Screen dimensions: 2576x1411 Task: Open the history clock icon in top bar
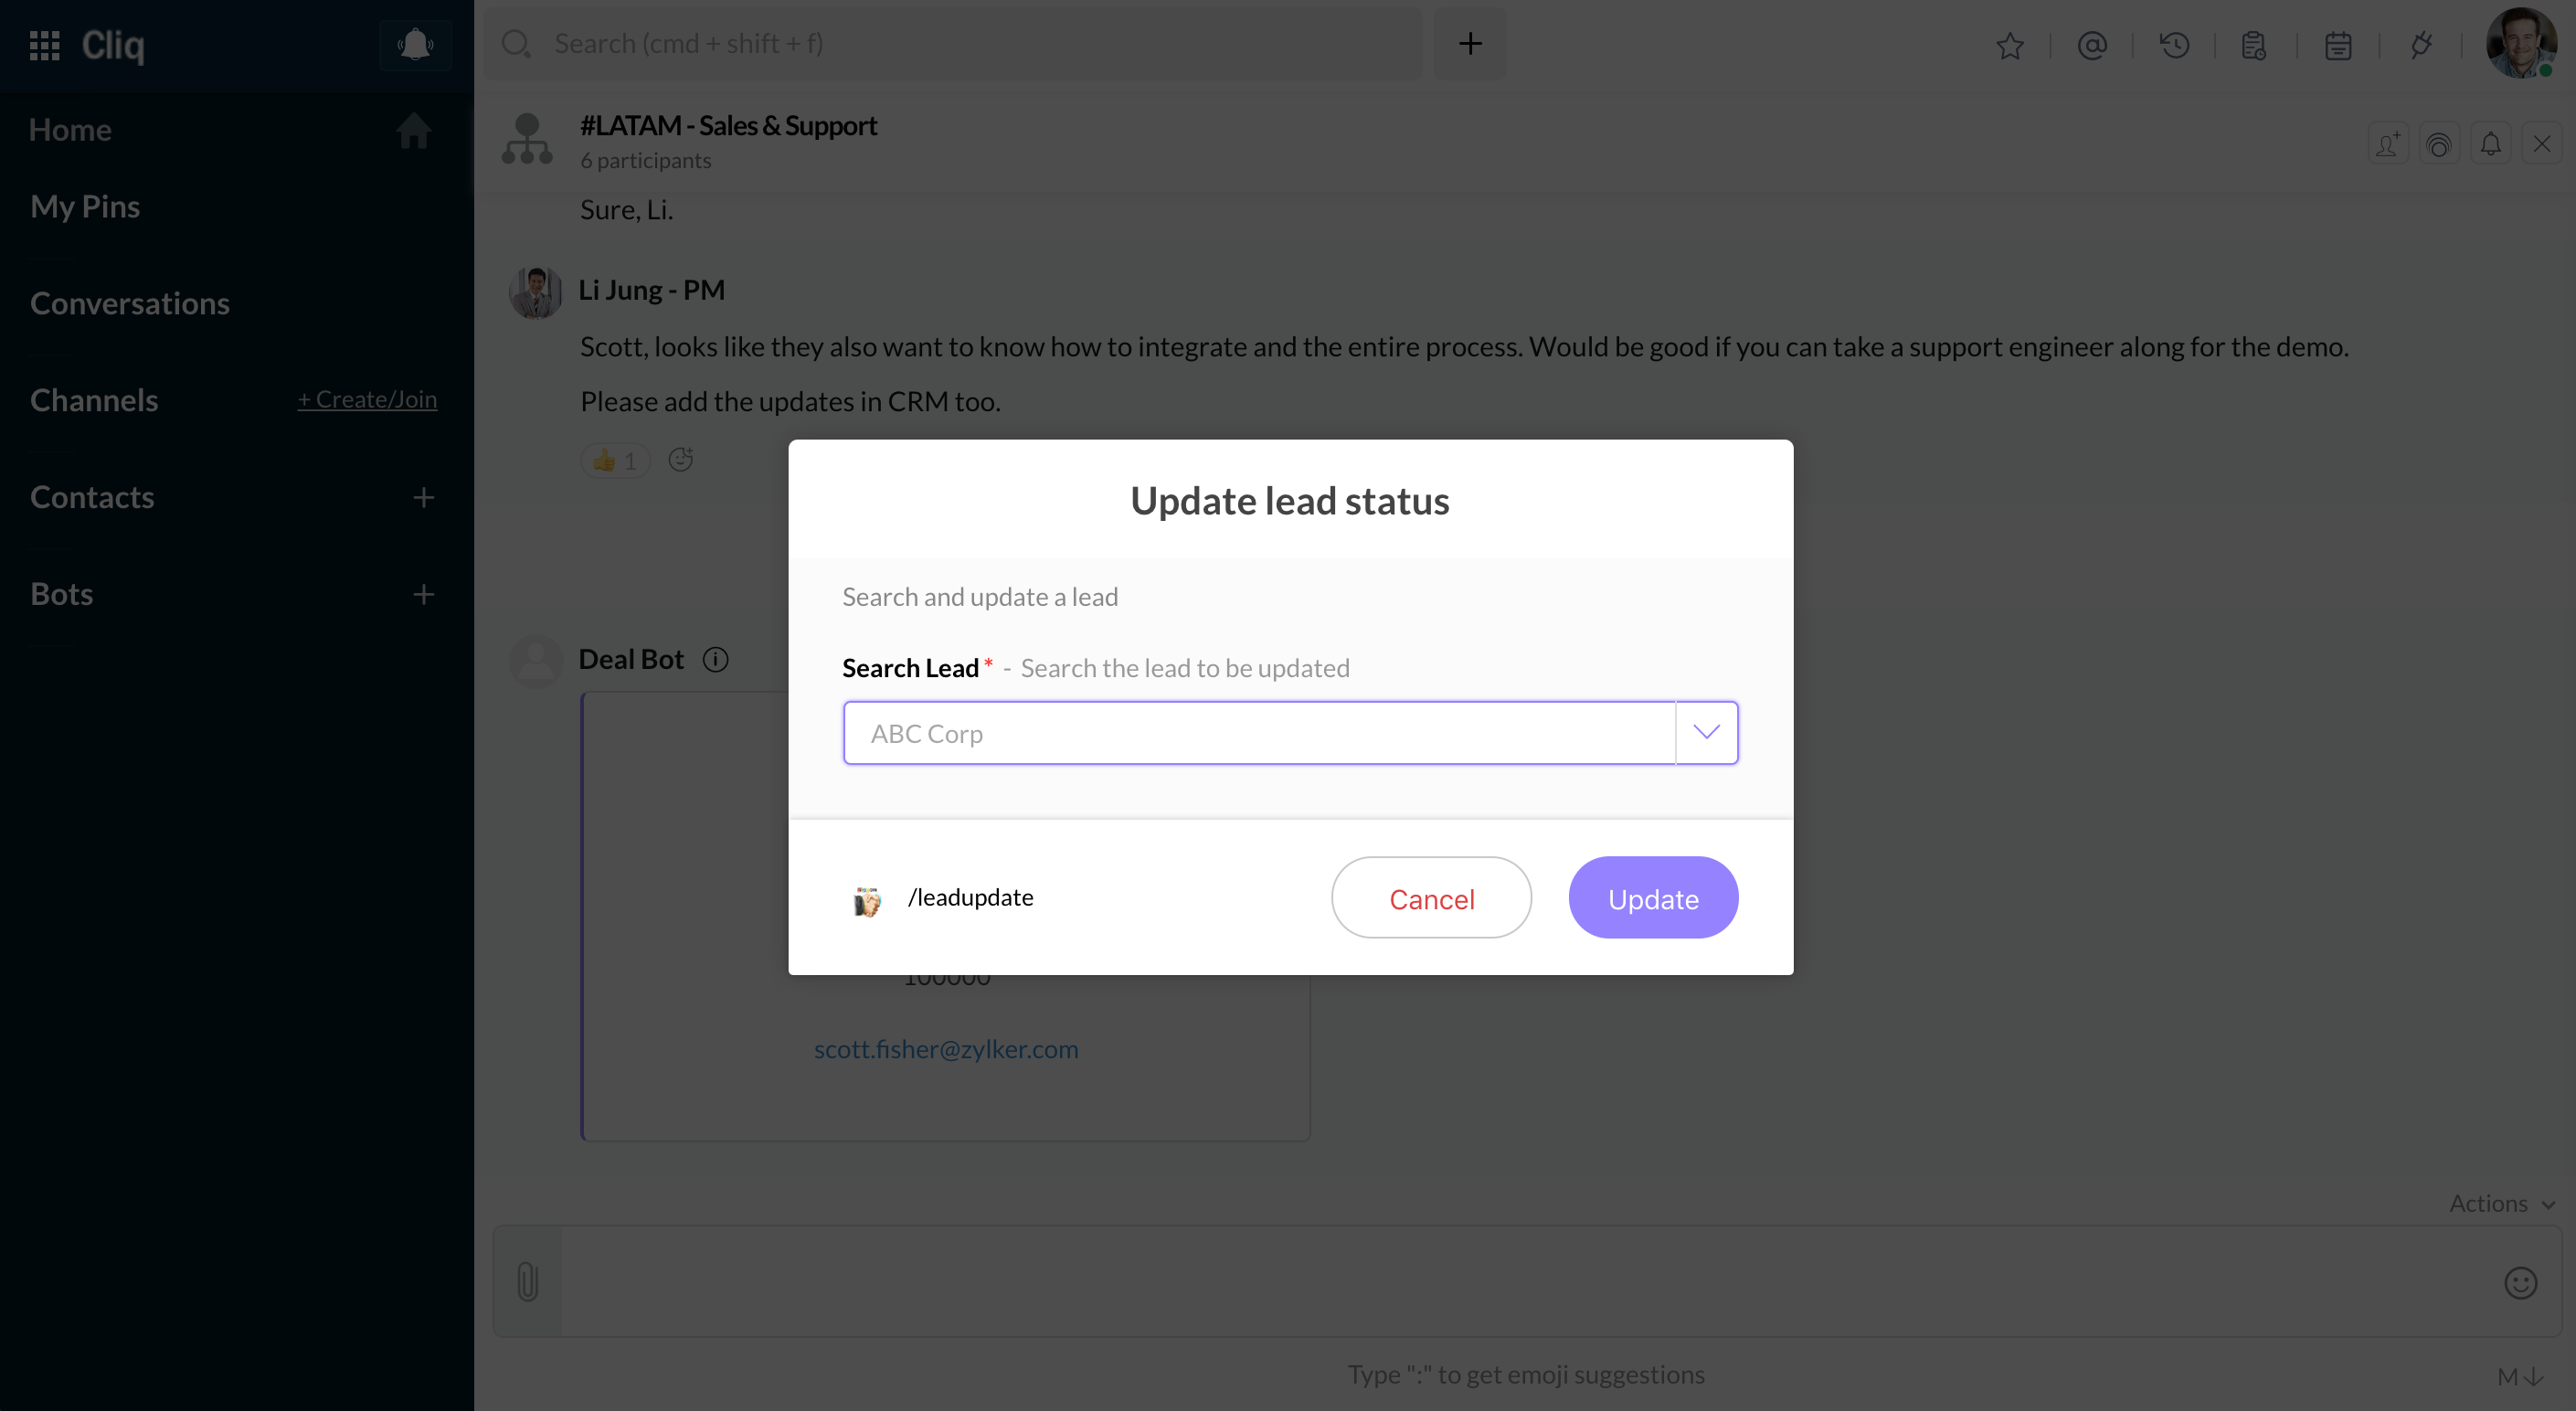[2174, 46]
